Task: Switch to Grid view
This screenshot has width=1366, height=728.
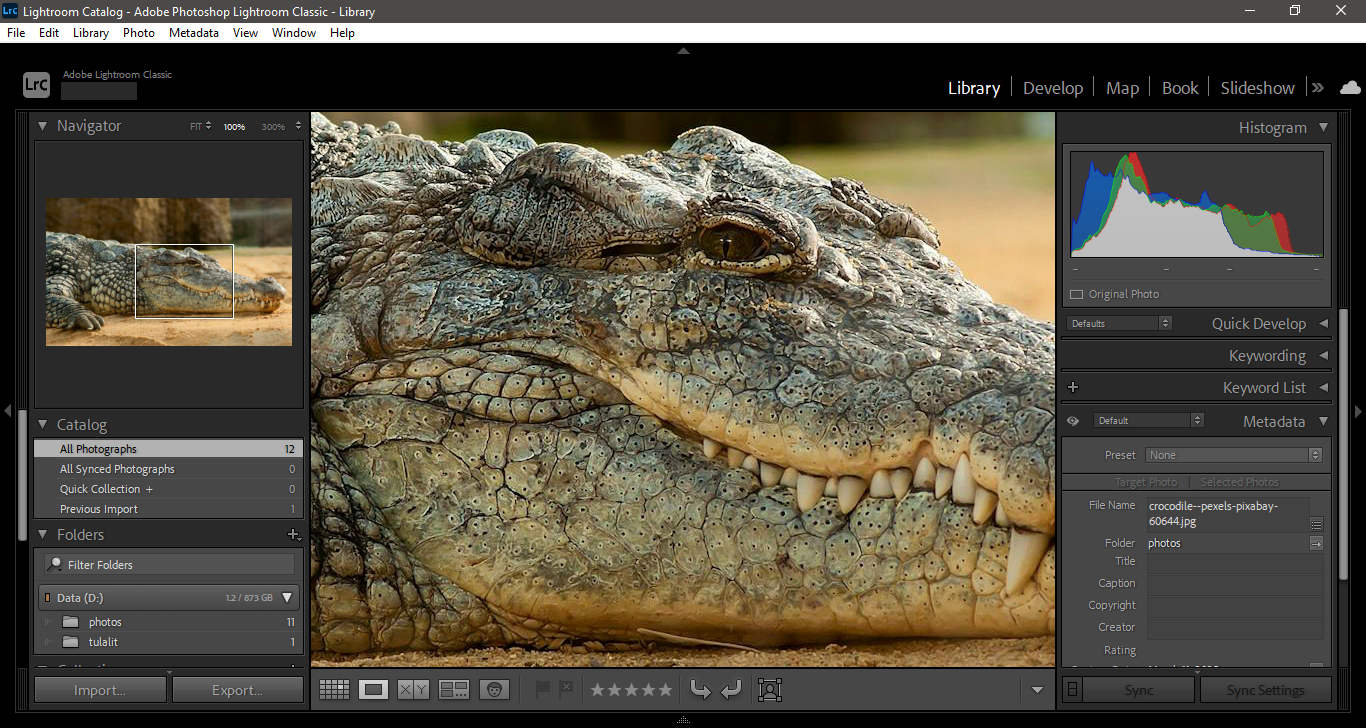Action: coord(334,689)
